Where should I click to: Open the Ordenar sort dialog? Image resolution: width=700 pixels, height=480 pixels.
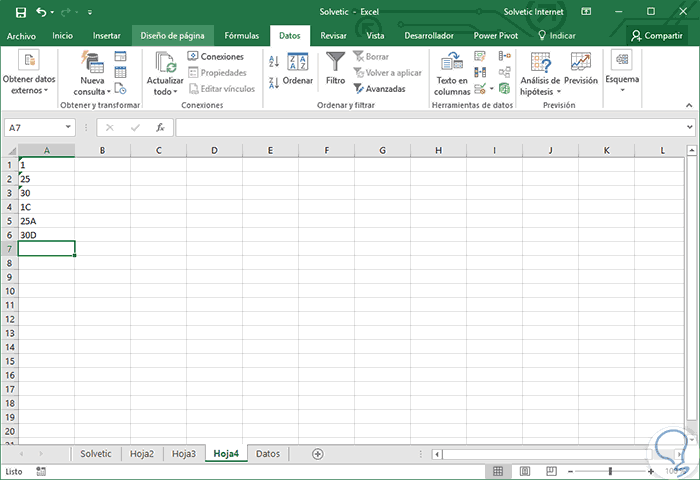[x=298, y=69]
